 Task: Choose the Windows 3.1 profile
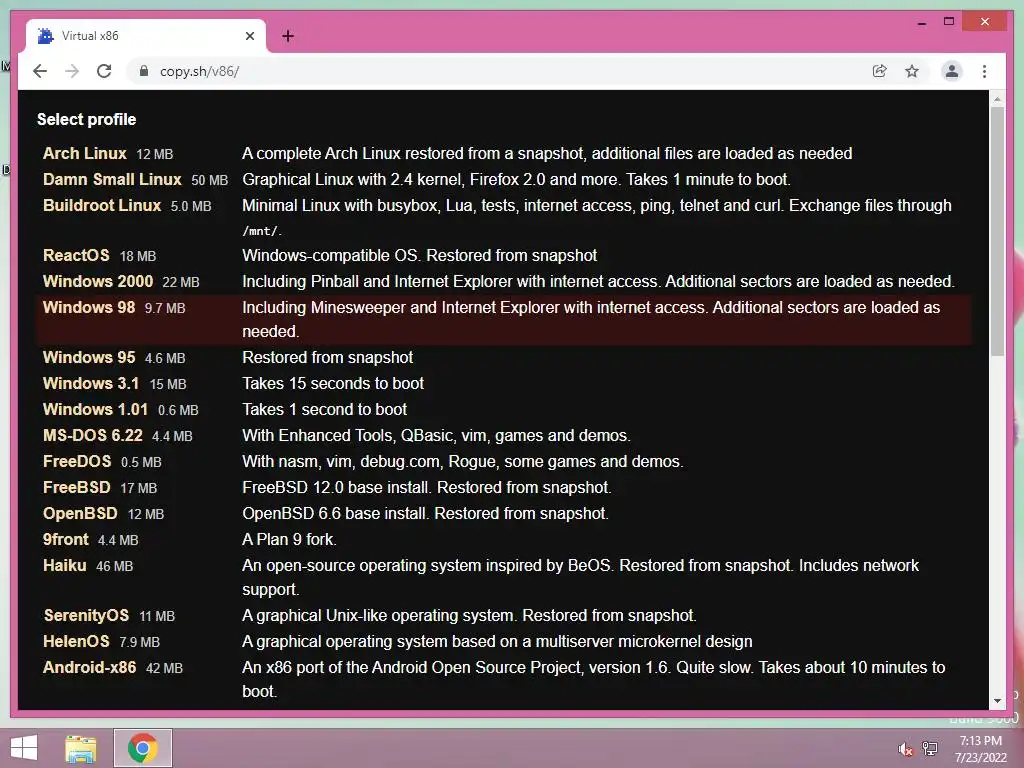click(90, 383)
